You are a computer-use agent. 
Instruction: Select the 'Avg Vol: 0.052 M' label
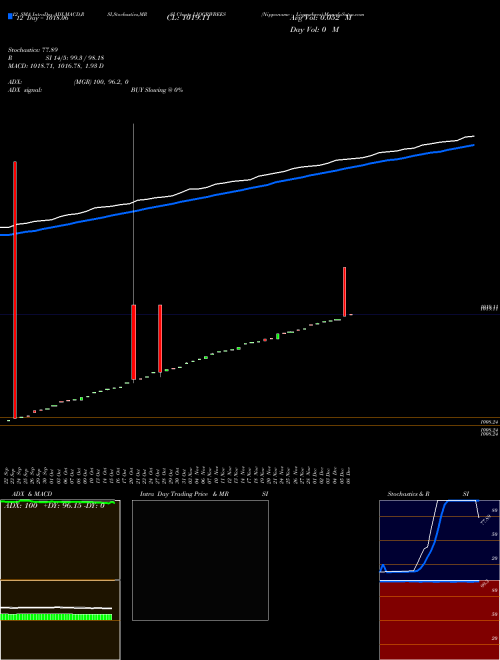click(x=320, y=19)
